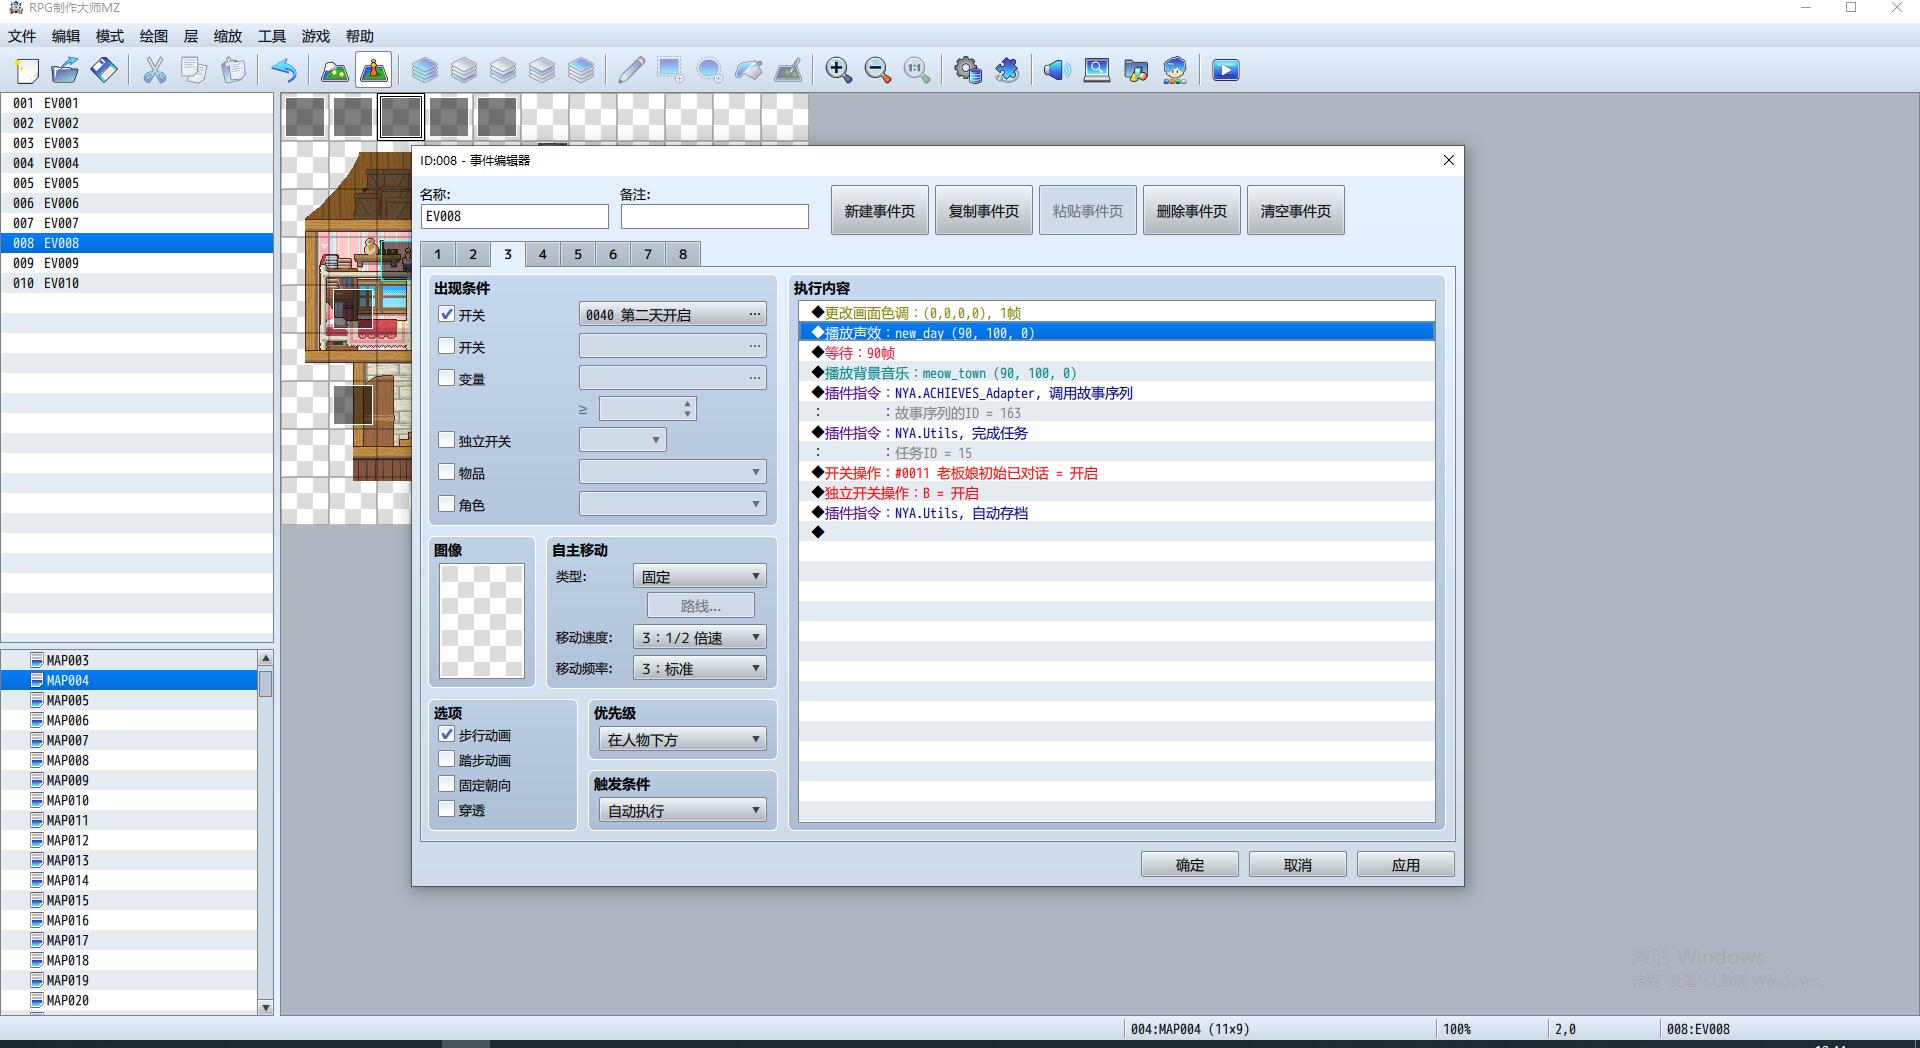Click the New Project toolbar icon

click(x=27, y=70)
